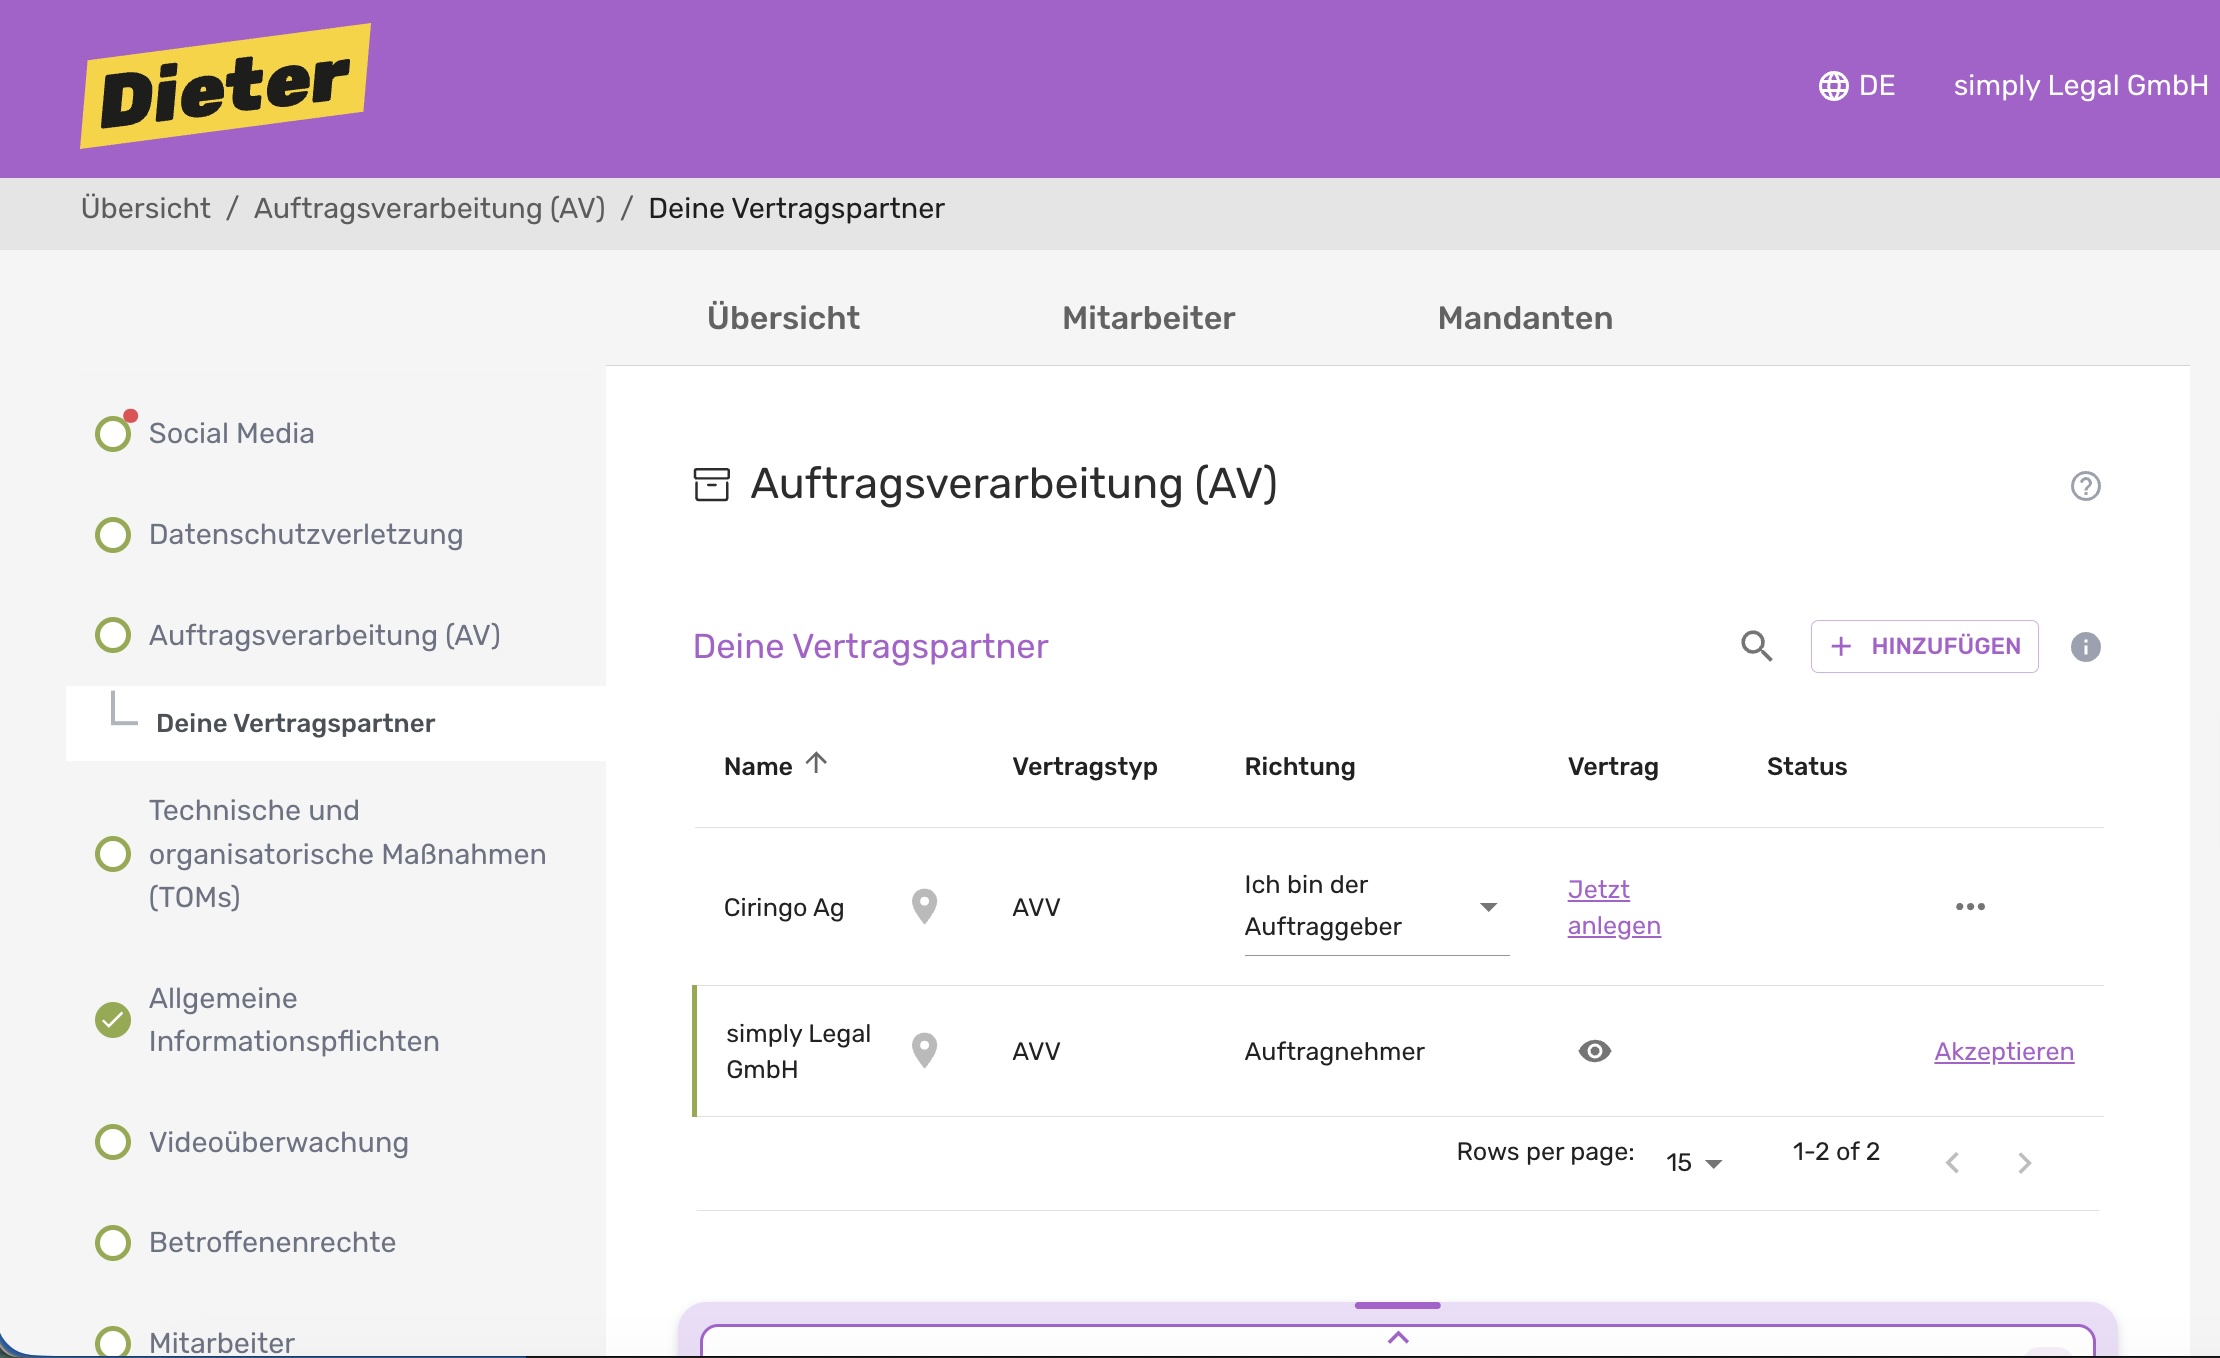Switch to the Mandanten tab
This screenshot has height=1358, width=2220.
tap(1524, 318)
